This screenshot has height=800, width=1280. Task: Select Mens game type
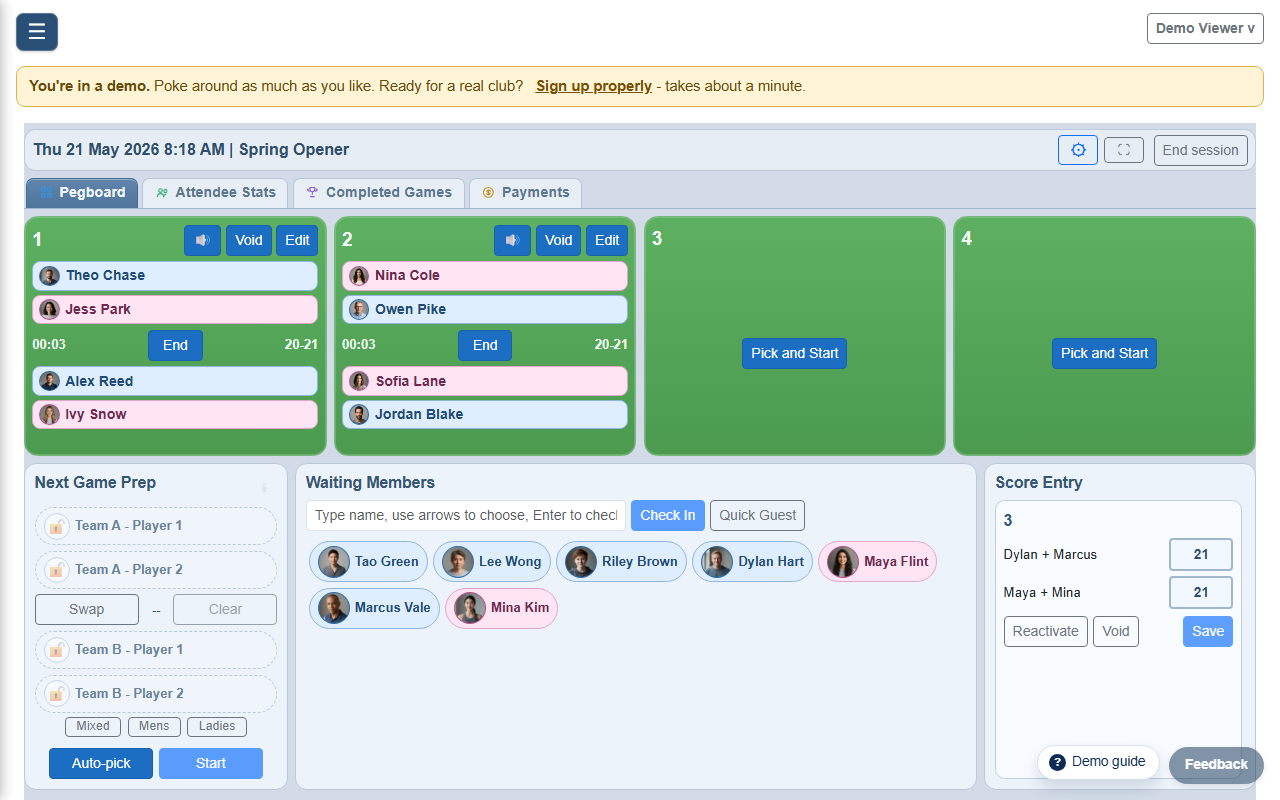coord(154,727)
